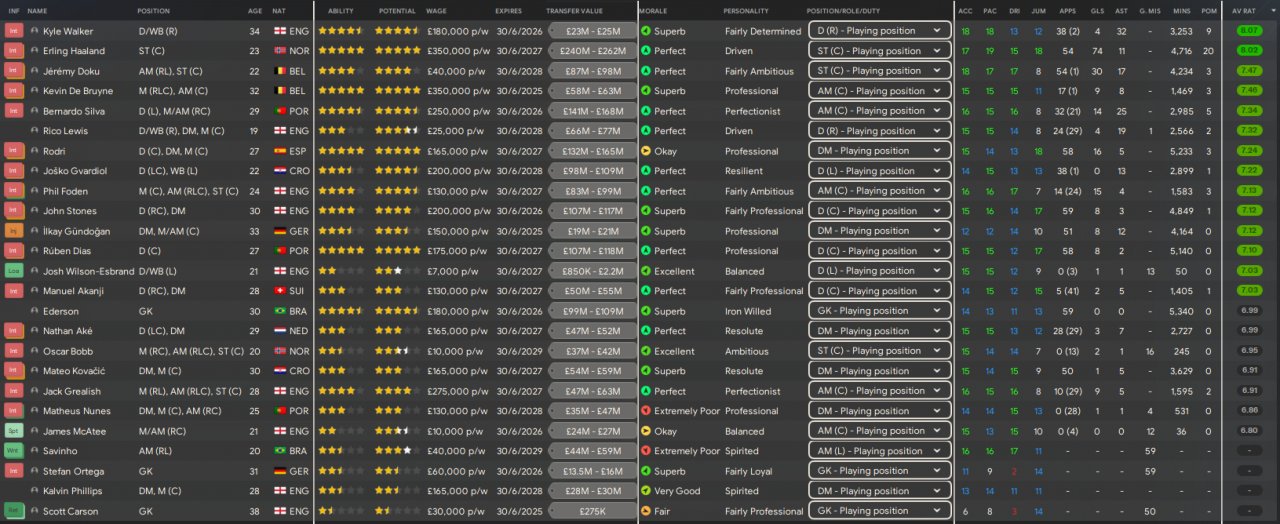Open Joško Gvardiol's D (L) position dropdown
Image resolution: width=1280 pixels, height=524 pixels.
[879, 171]
